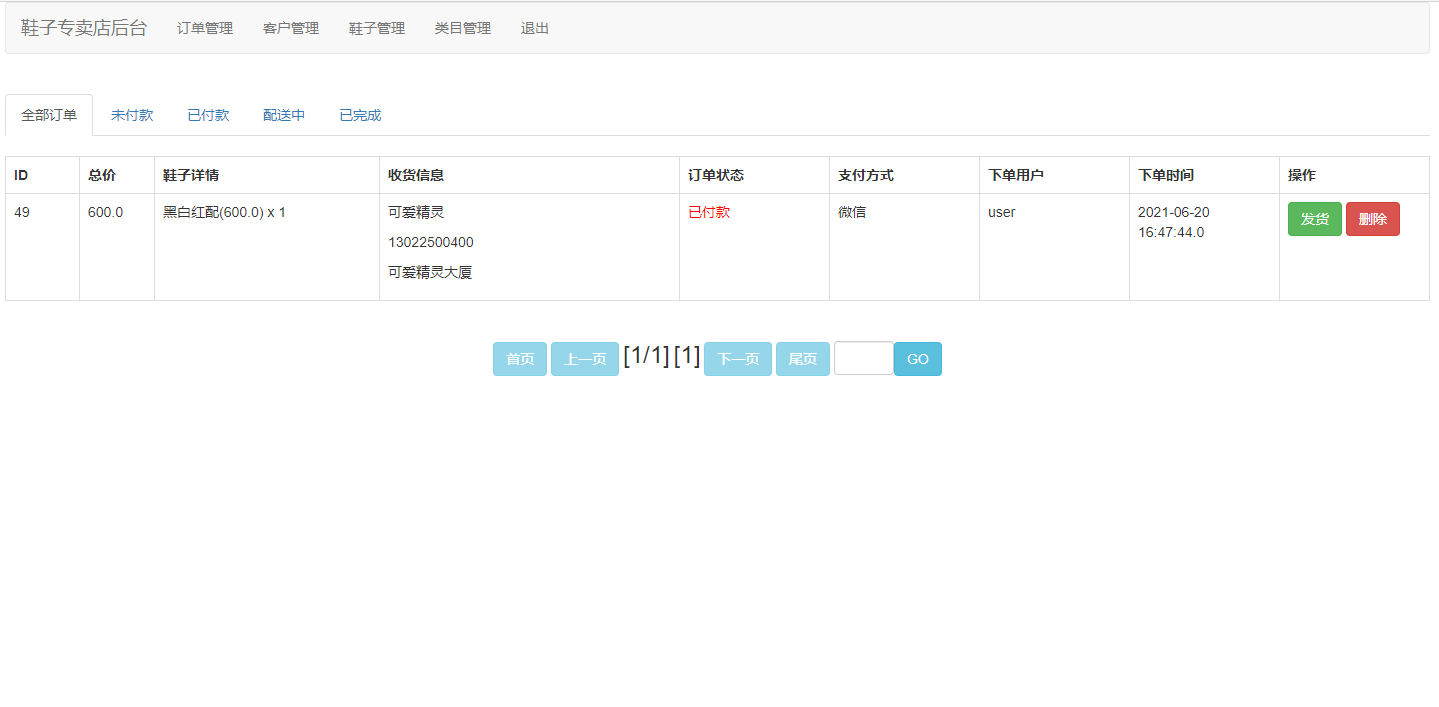Open the 鞋子管理 menu item
Viewport: 1439px width, 707px height.
pyautogui.click(x=376, y=28)
